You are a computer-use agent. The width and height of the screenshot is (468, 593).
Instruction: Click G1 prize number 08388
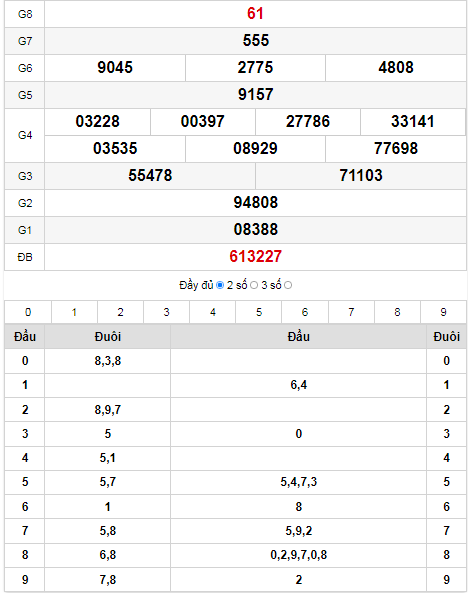tap(255, 230)
